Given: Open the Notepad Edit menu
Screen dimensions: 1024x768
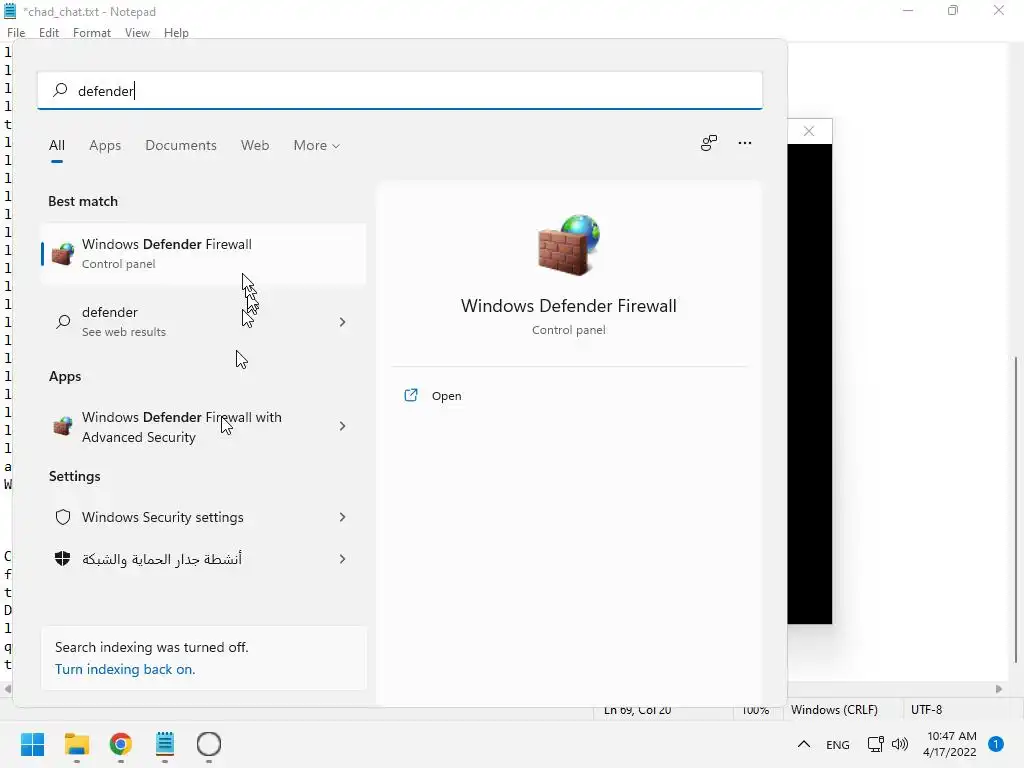Looking at the screenshot, I should [49, 33].
